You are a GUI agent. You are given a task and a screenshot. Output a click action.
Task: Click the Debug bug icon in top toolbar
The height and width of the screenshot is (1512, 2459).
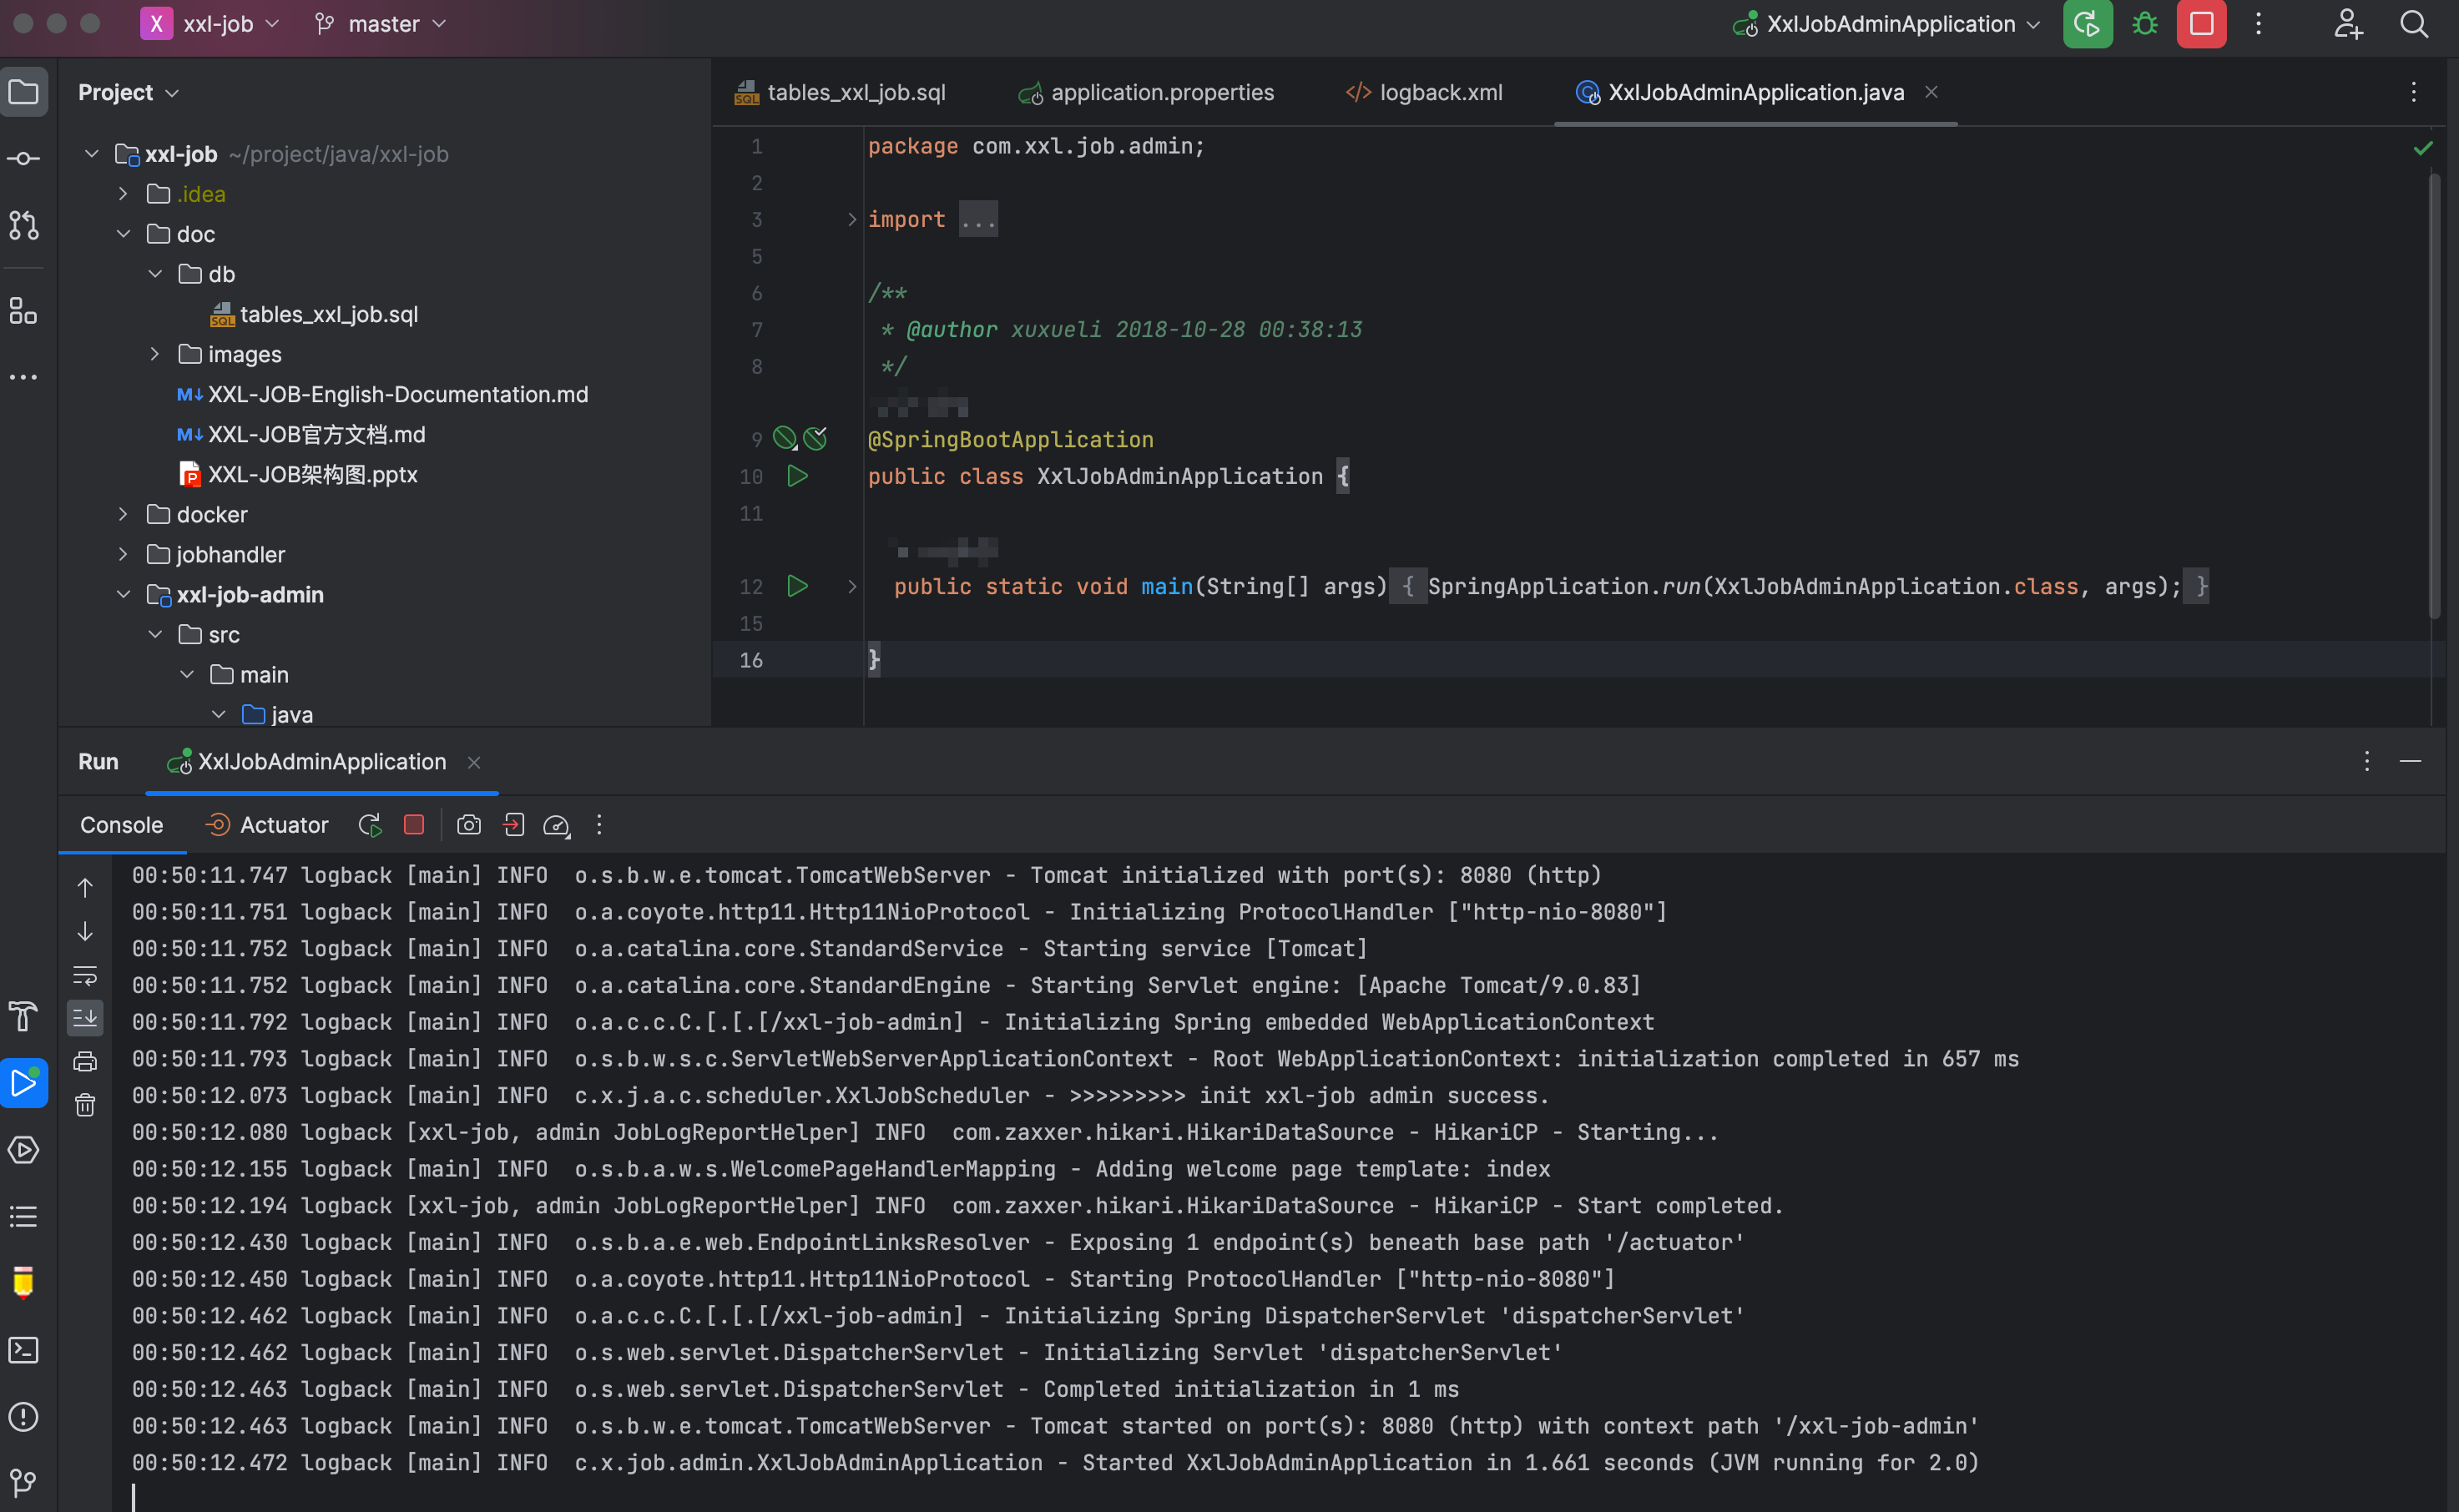click(2145, 24)
